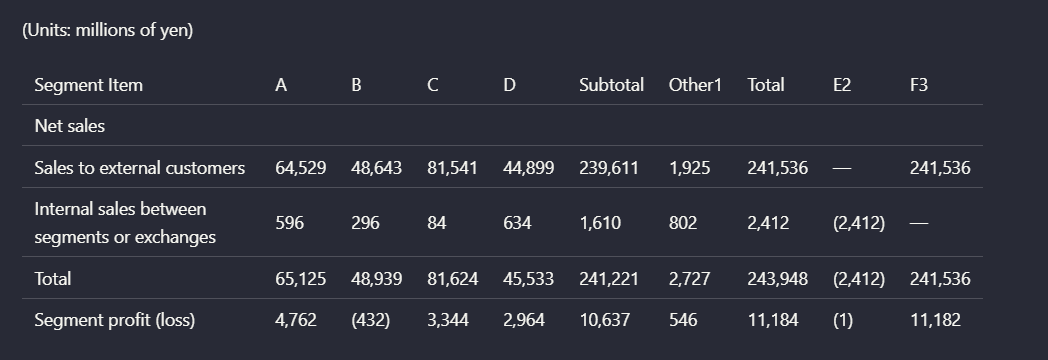Image resolution: width=1048 pixels, height=360 pixels.
Task: Click the cell showing 84
Action: (436, 223)
